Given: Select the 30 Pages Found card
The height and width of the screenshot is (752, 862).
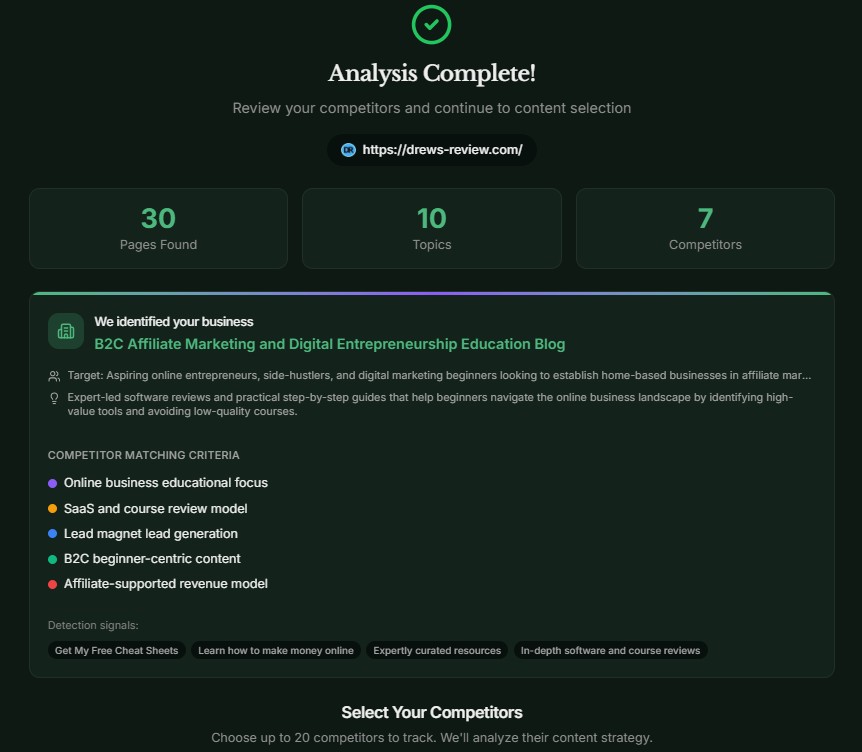Looking at the screenshot, I should tap(158, 228).
